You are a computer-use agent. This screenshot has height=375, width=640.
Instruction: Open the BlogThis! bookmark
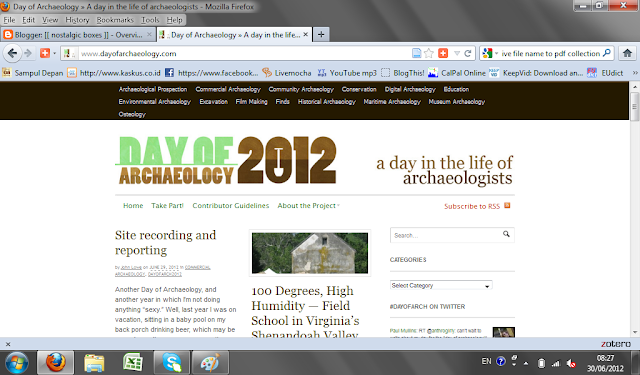(x=403, y=73)
